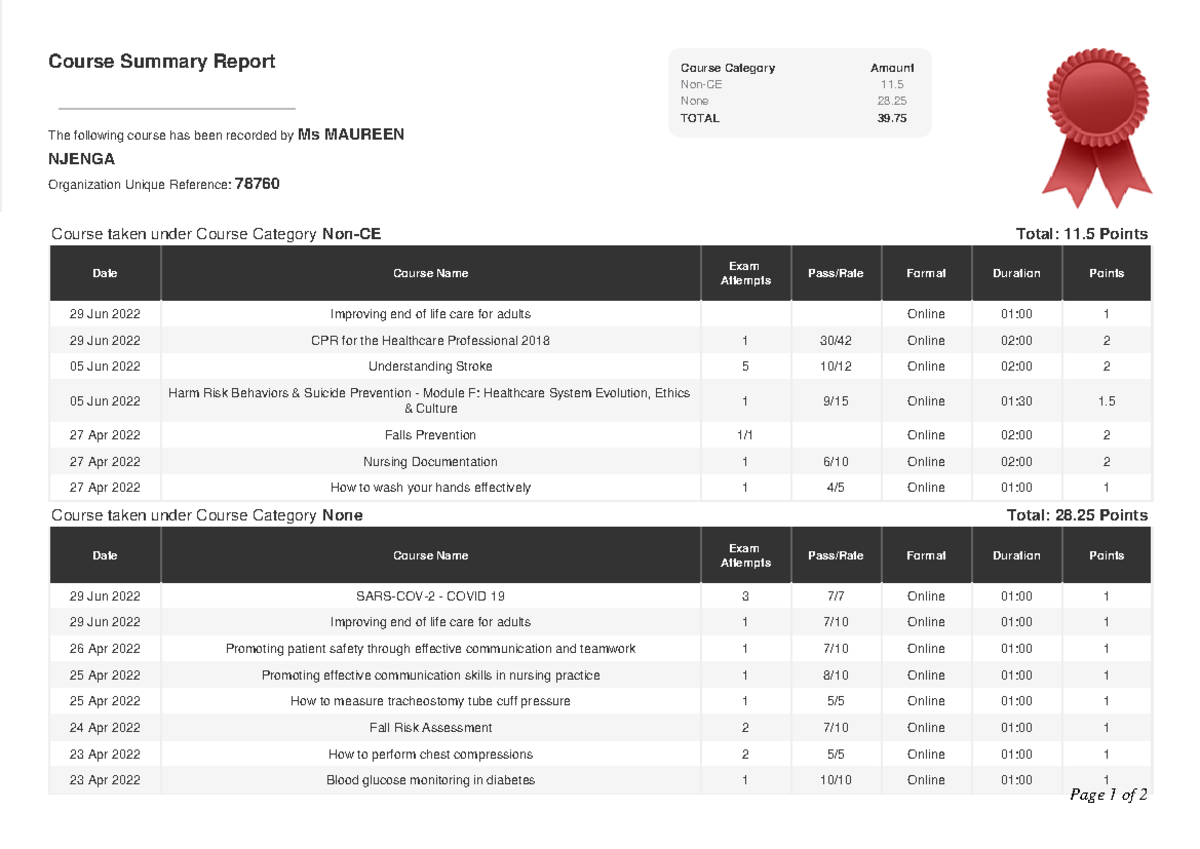Click the 30/42 pass rate value
Viewport: 1200px width, 849px height.
(836, 340)
